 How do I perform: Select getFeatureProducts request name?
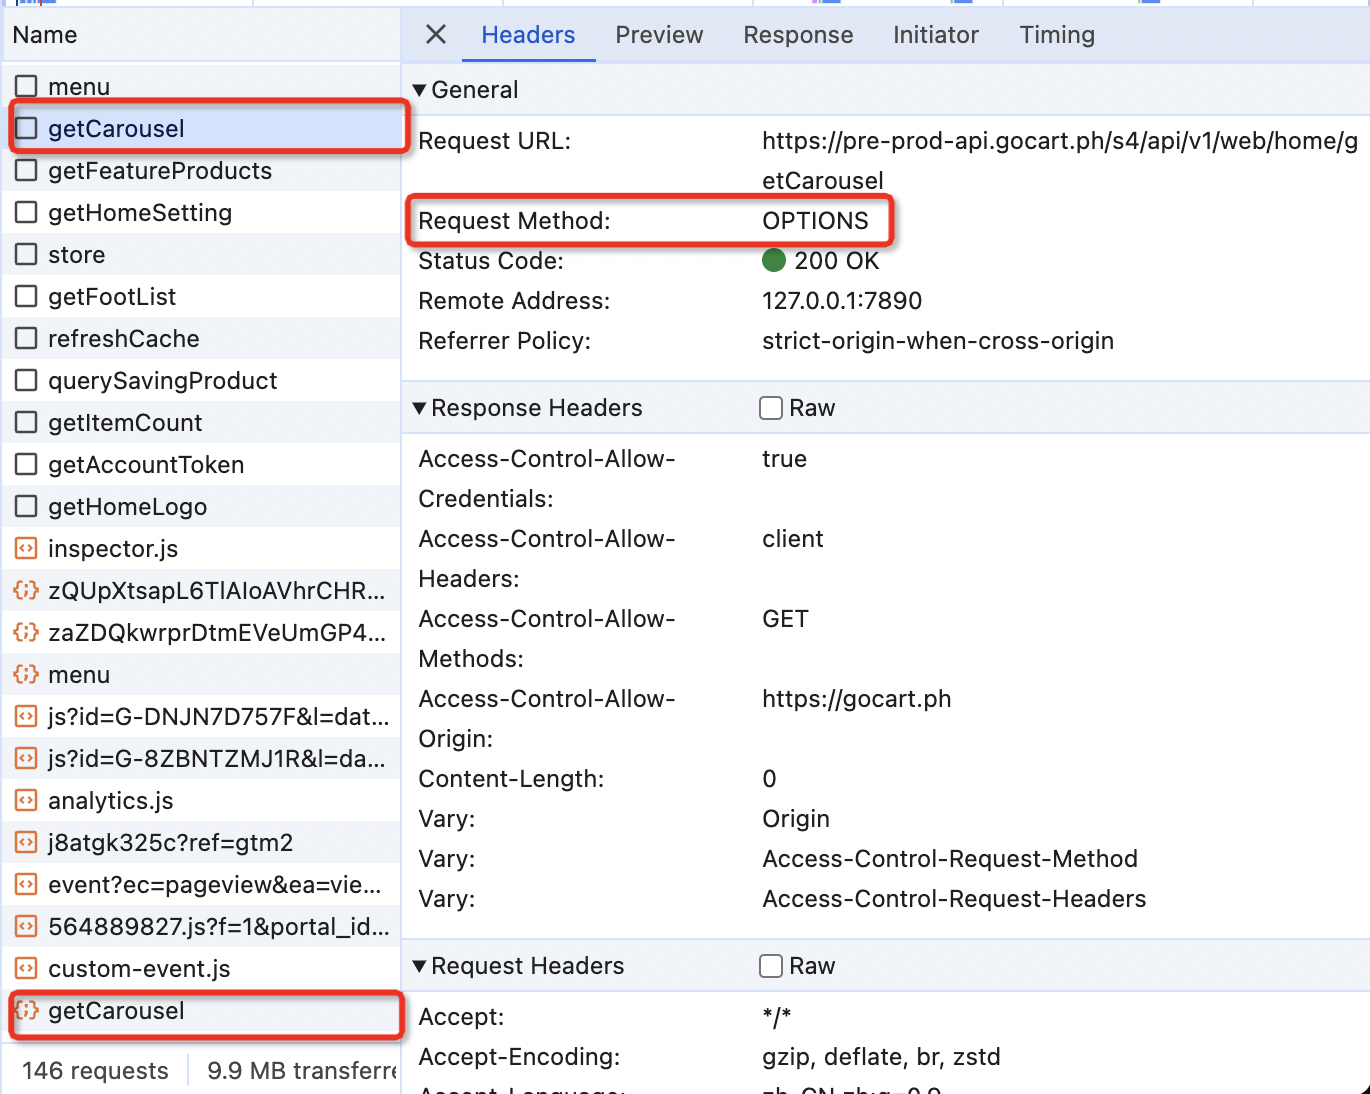160,171
